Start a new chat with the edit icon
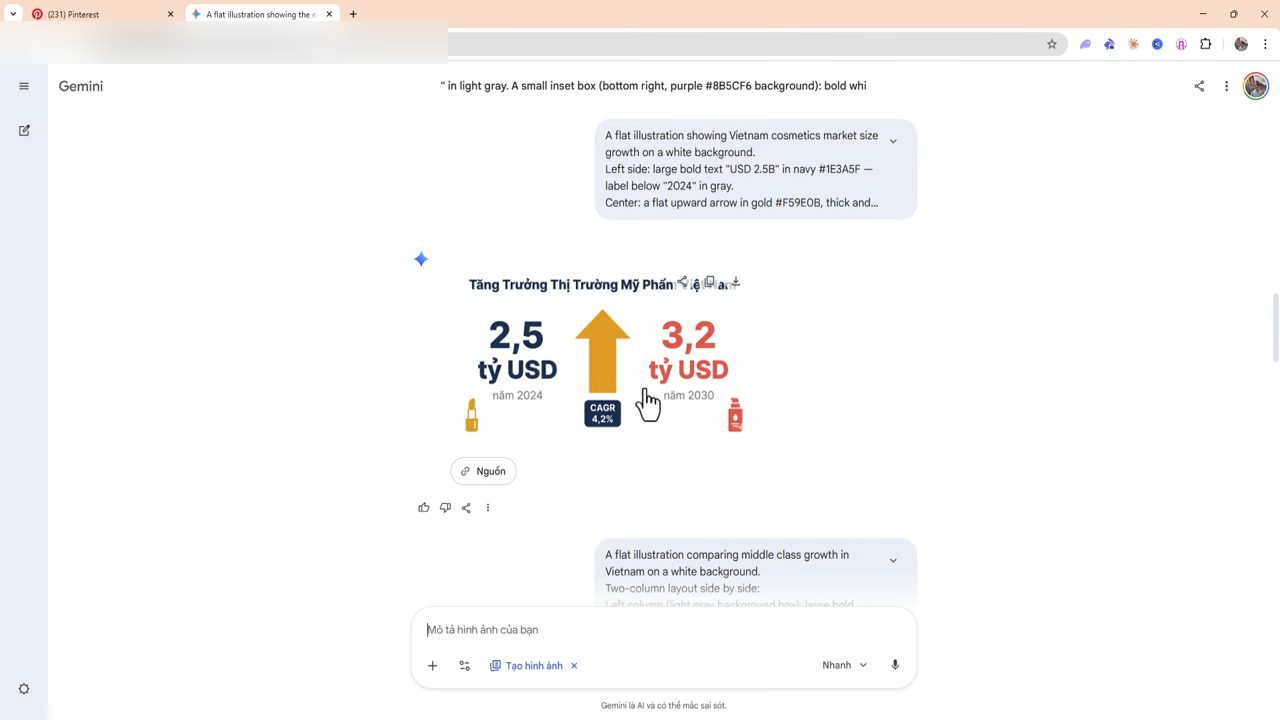Image resolution: width=1280 pixels, height=720 pixels. click(x=24, y=130)
